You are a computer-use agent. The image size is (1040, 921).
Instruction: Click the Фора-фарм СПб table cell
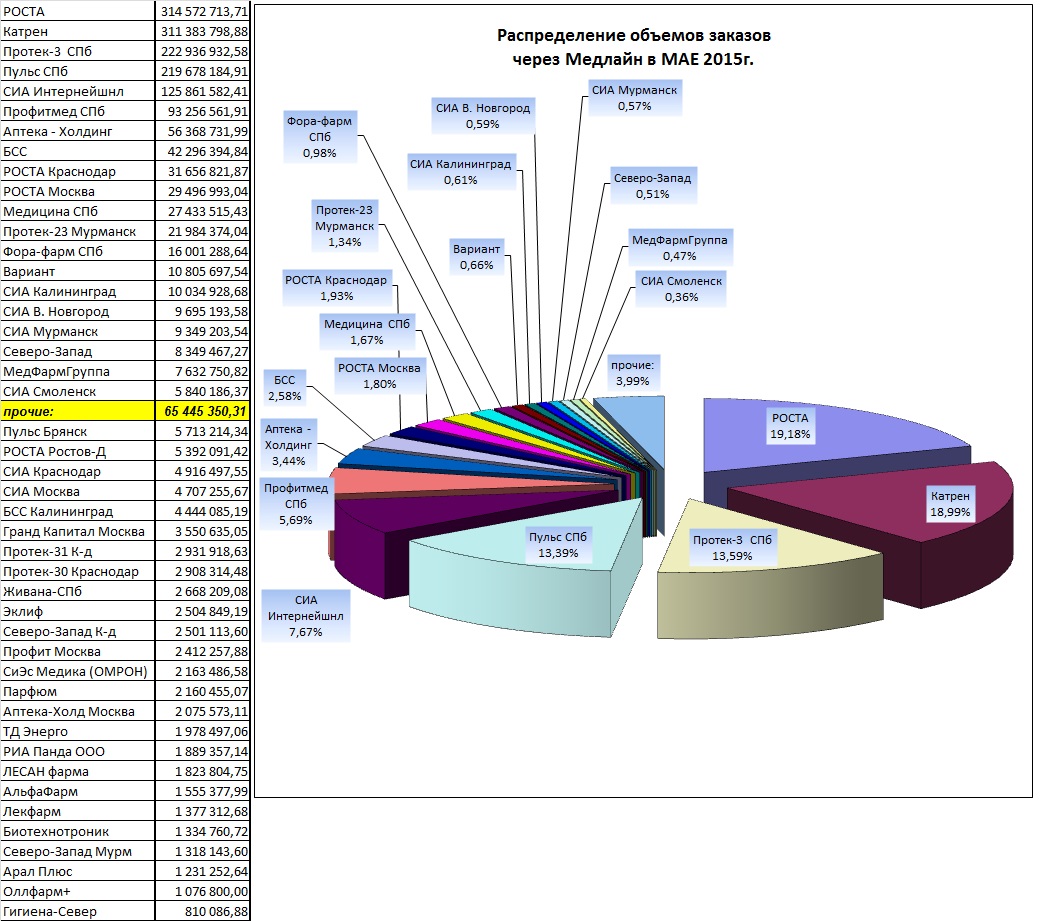[x=78, y=251]
